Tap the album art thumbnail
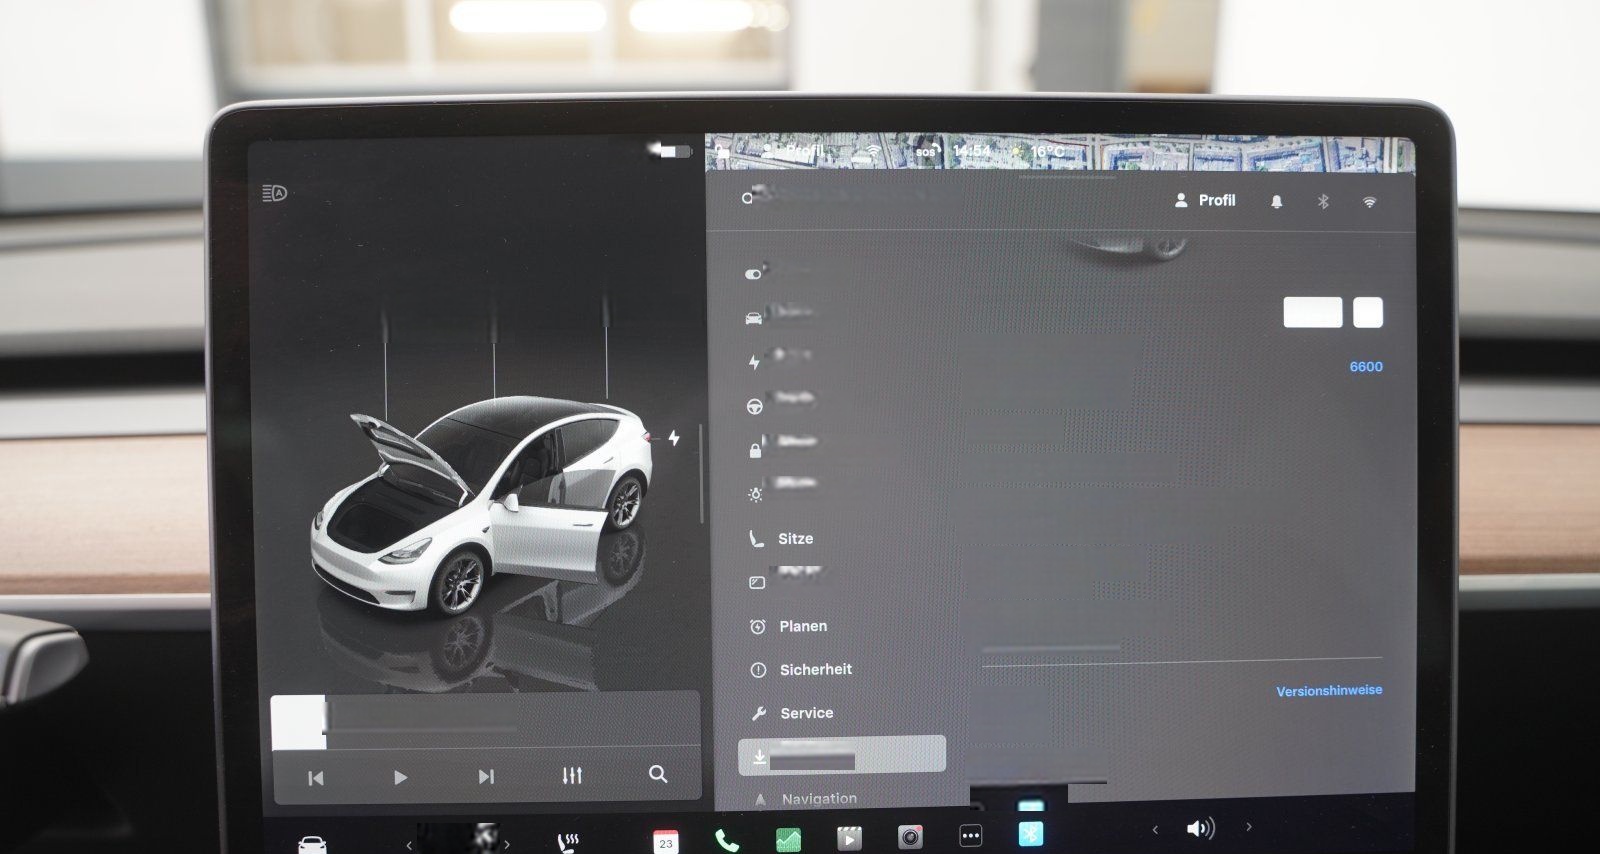Viewport: 1600px width, 854px height. click(299, 722)
